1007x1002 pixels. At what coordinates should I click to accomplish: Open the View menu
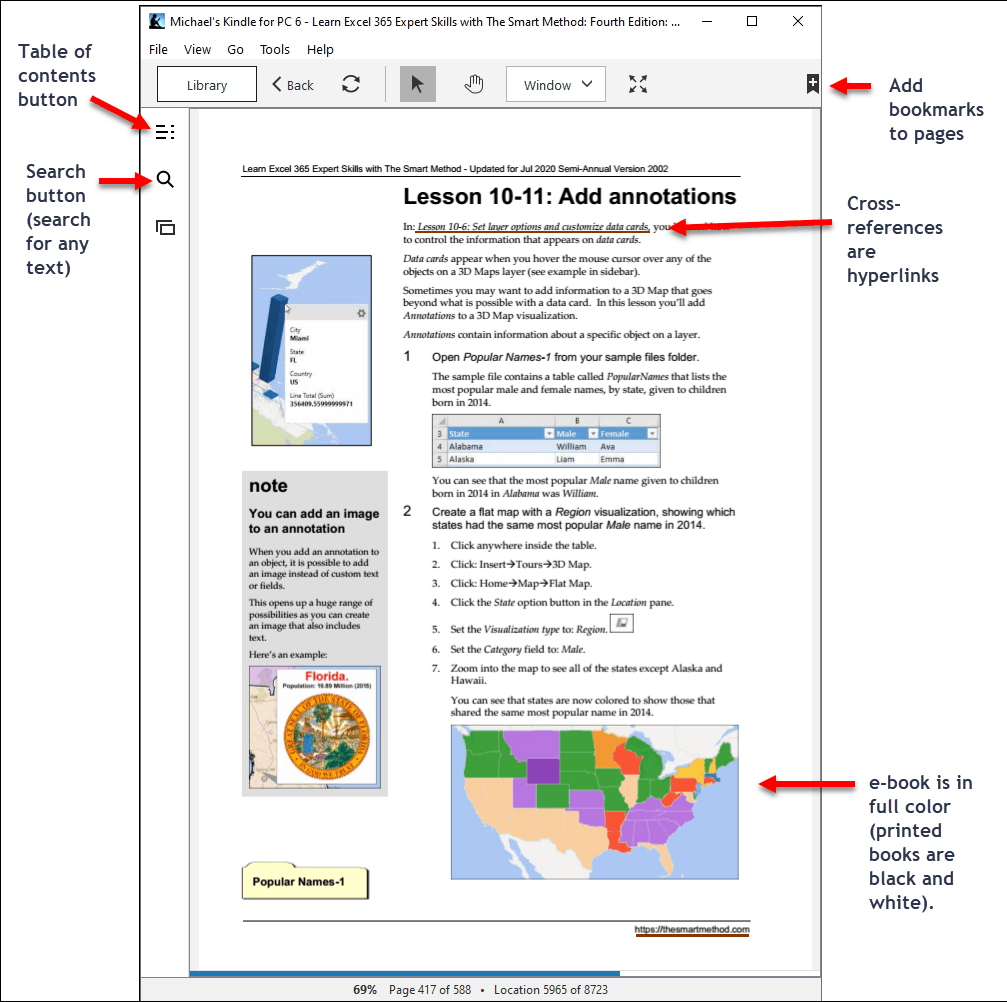197,49
